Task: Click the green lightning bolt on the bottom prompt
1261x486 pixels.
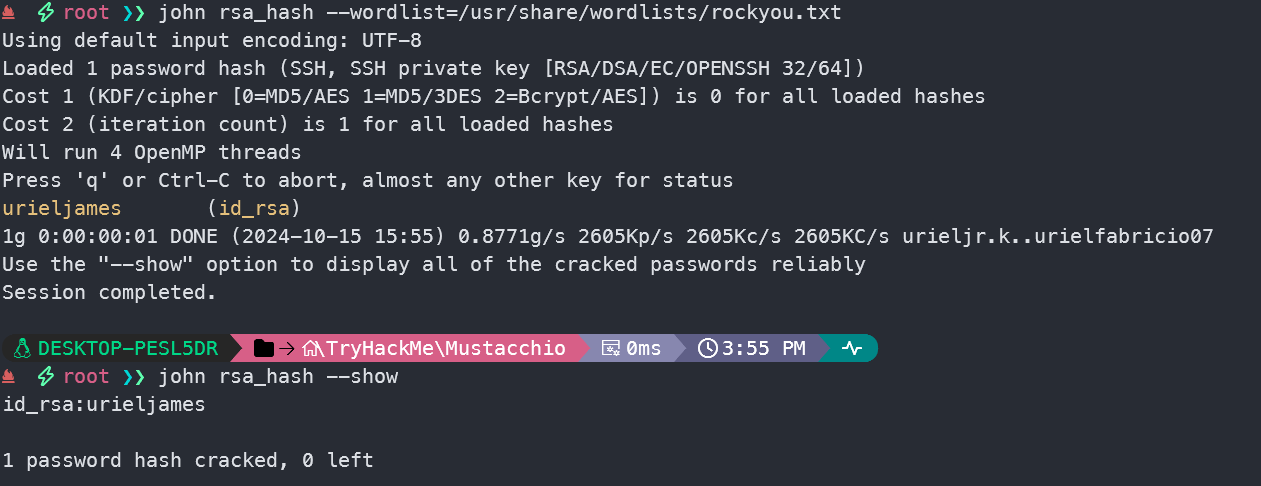Action: click(x=44, y=376)
